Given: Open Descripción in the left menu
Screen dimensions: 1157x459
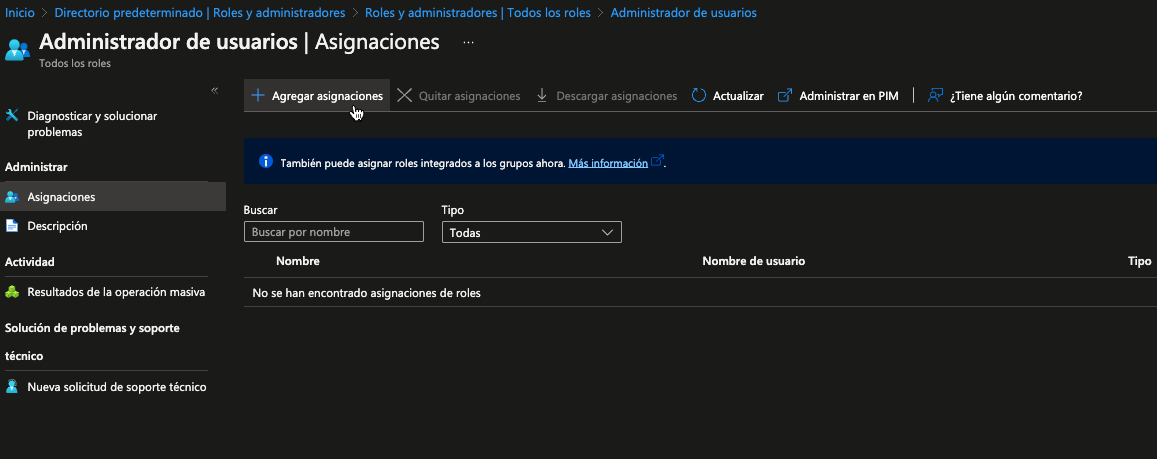Looking at the screenshot, I should click(57, 226).
